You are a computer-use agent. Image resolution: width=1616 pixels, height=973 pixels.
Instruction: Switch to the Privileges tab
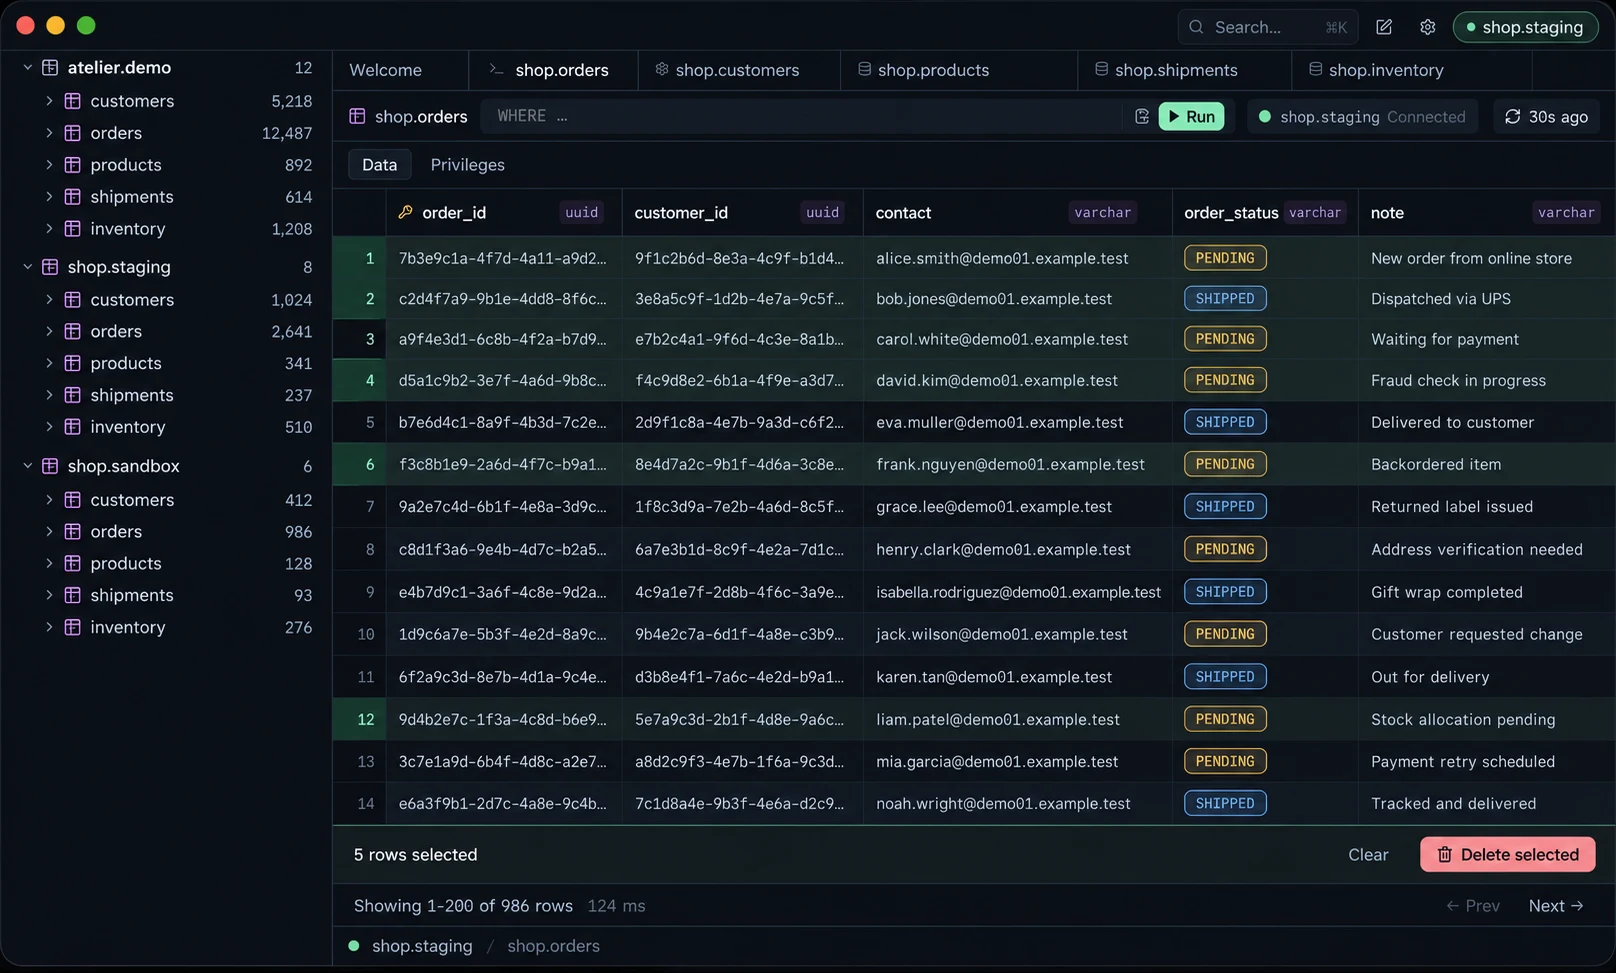tap(467, 165)
